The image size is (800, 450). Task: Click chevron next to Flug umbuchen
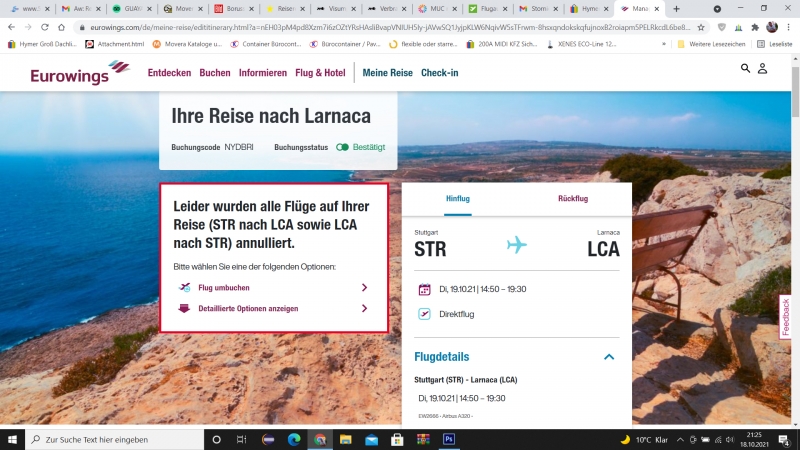pos(364,288)
